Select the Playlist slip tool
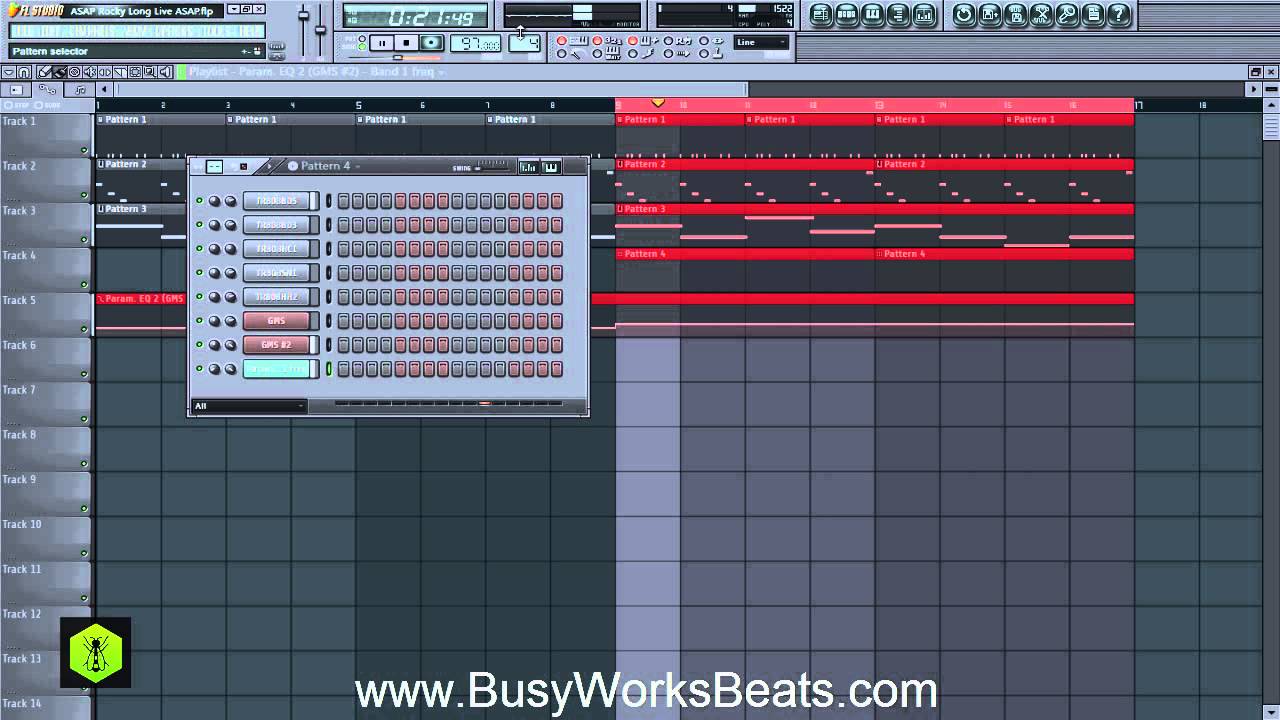Viewport: 1280px width, 720px height. pos(105,72)
